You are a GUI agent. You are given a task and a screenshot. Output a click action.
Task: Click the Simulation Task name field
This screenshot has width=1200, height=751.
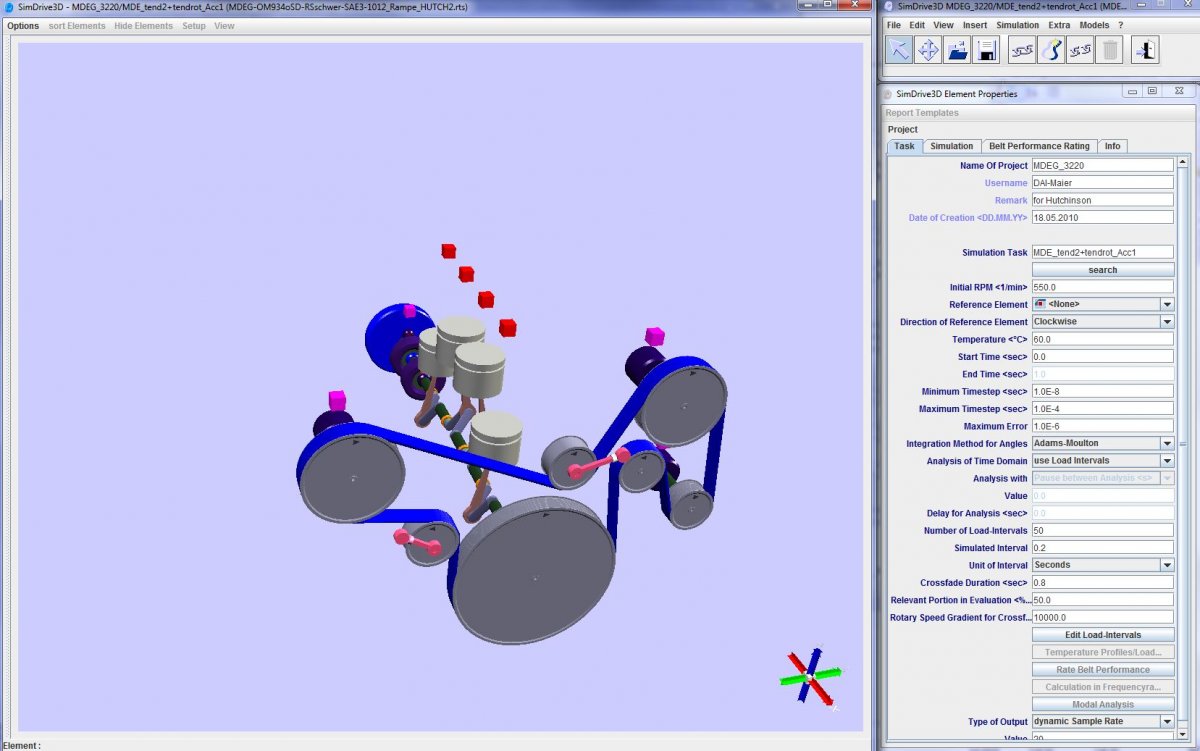1102,252
